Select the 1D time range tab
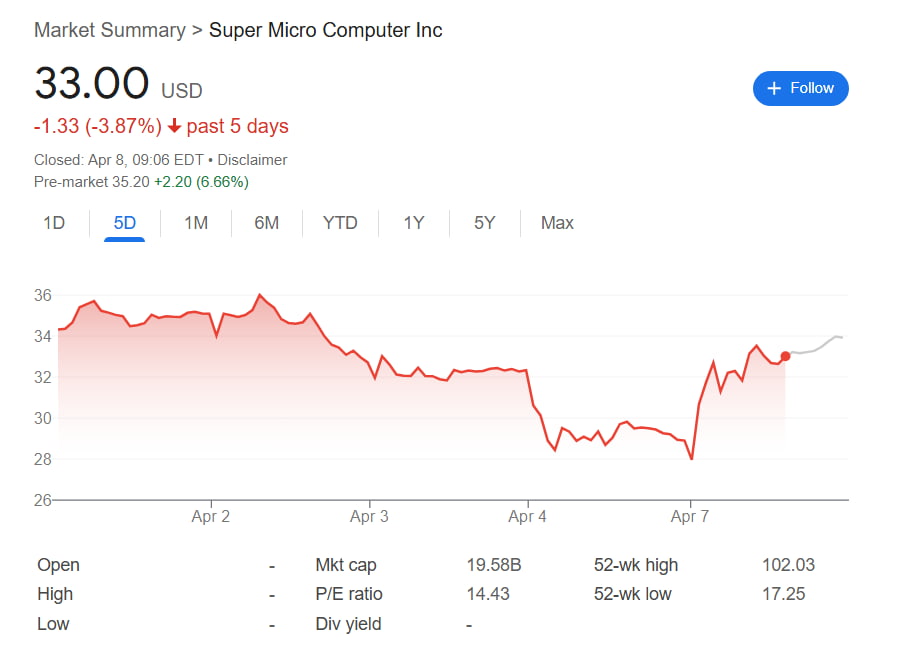Screen dimensions: 913x648 (x=54, y=223)
